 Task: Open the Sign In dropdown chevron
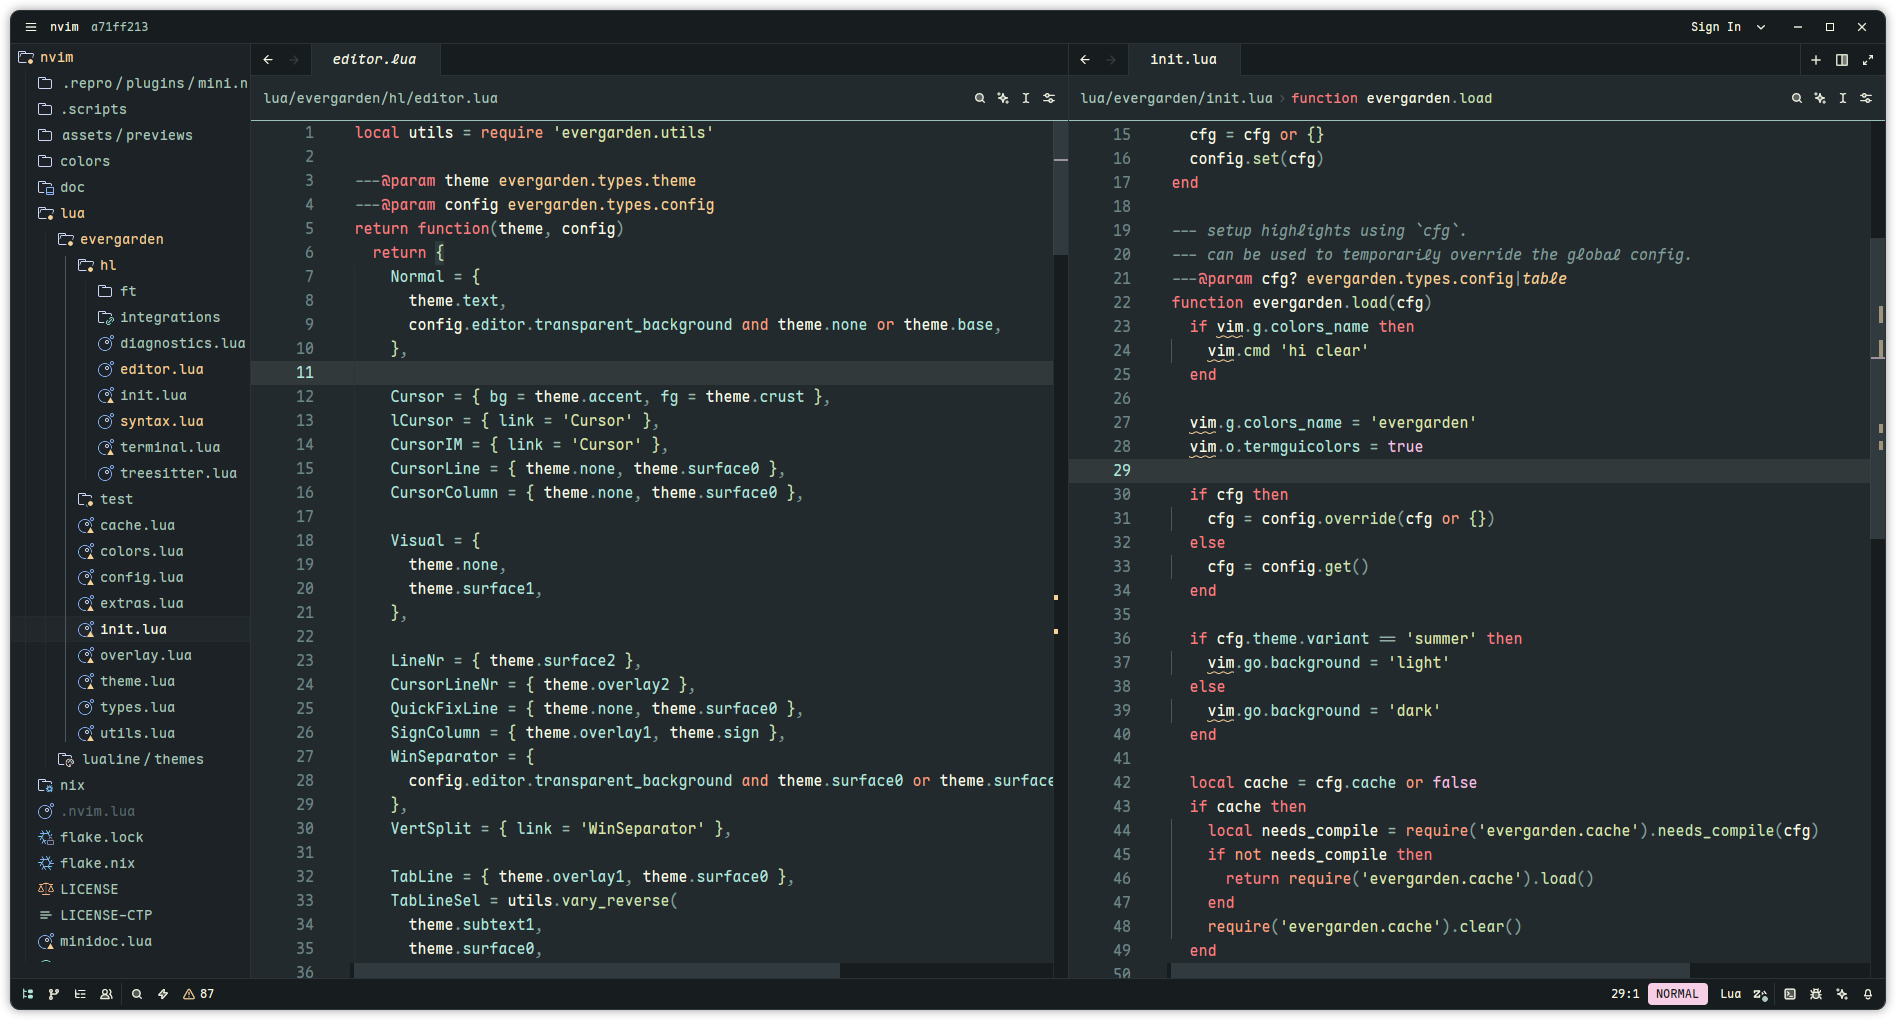click(1761, 27)
